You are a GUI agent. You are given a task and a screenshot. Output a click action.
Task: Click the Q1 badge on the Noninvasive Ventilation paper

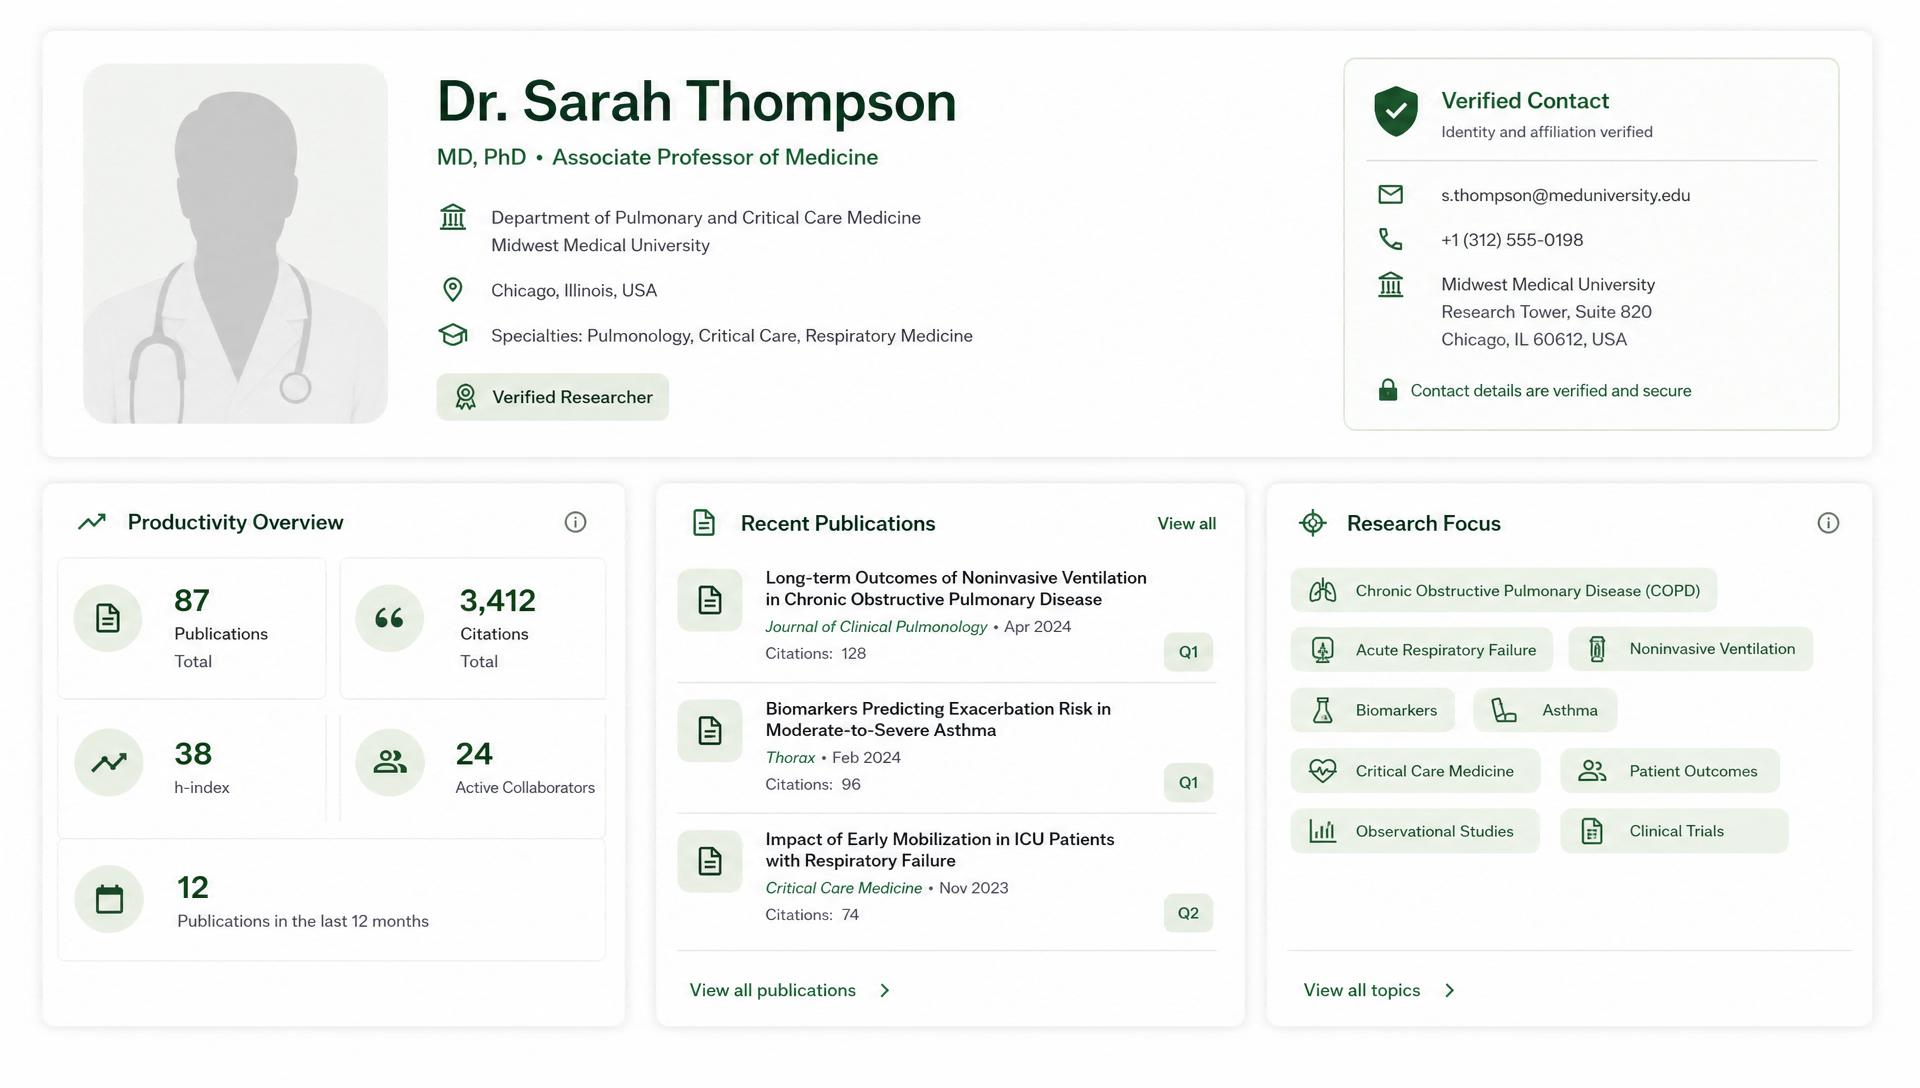pos(1188,652)
